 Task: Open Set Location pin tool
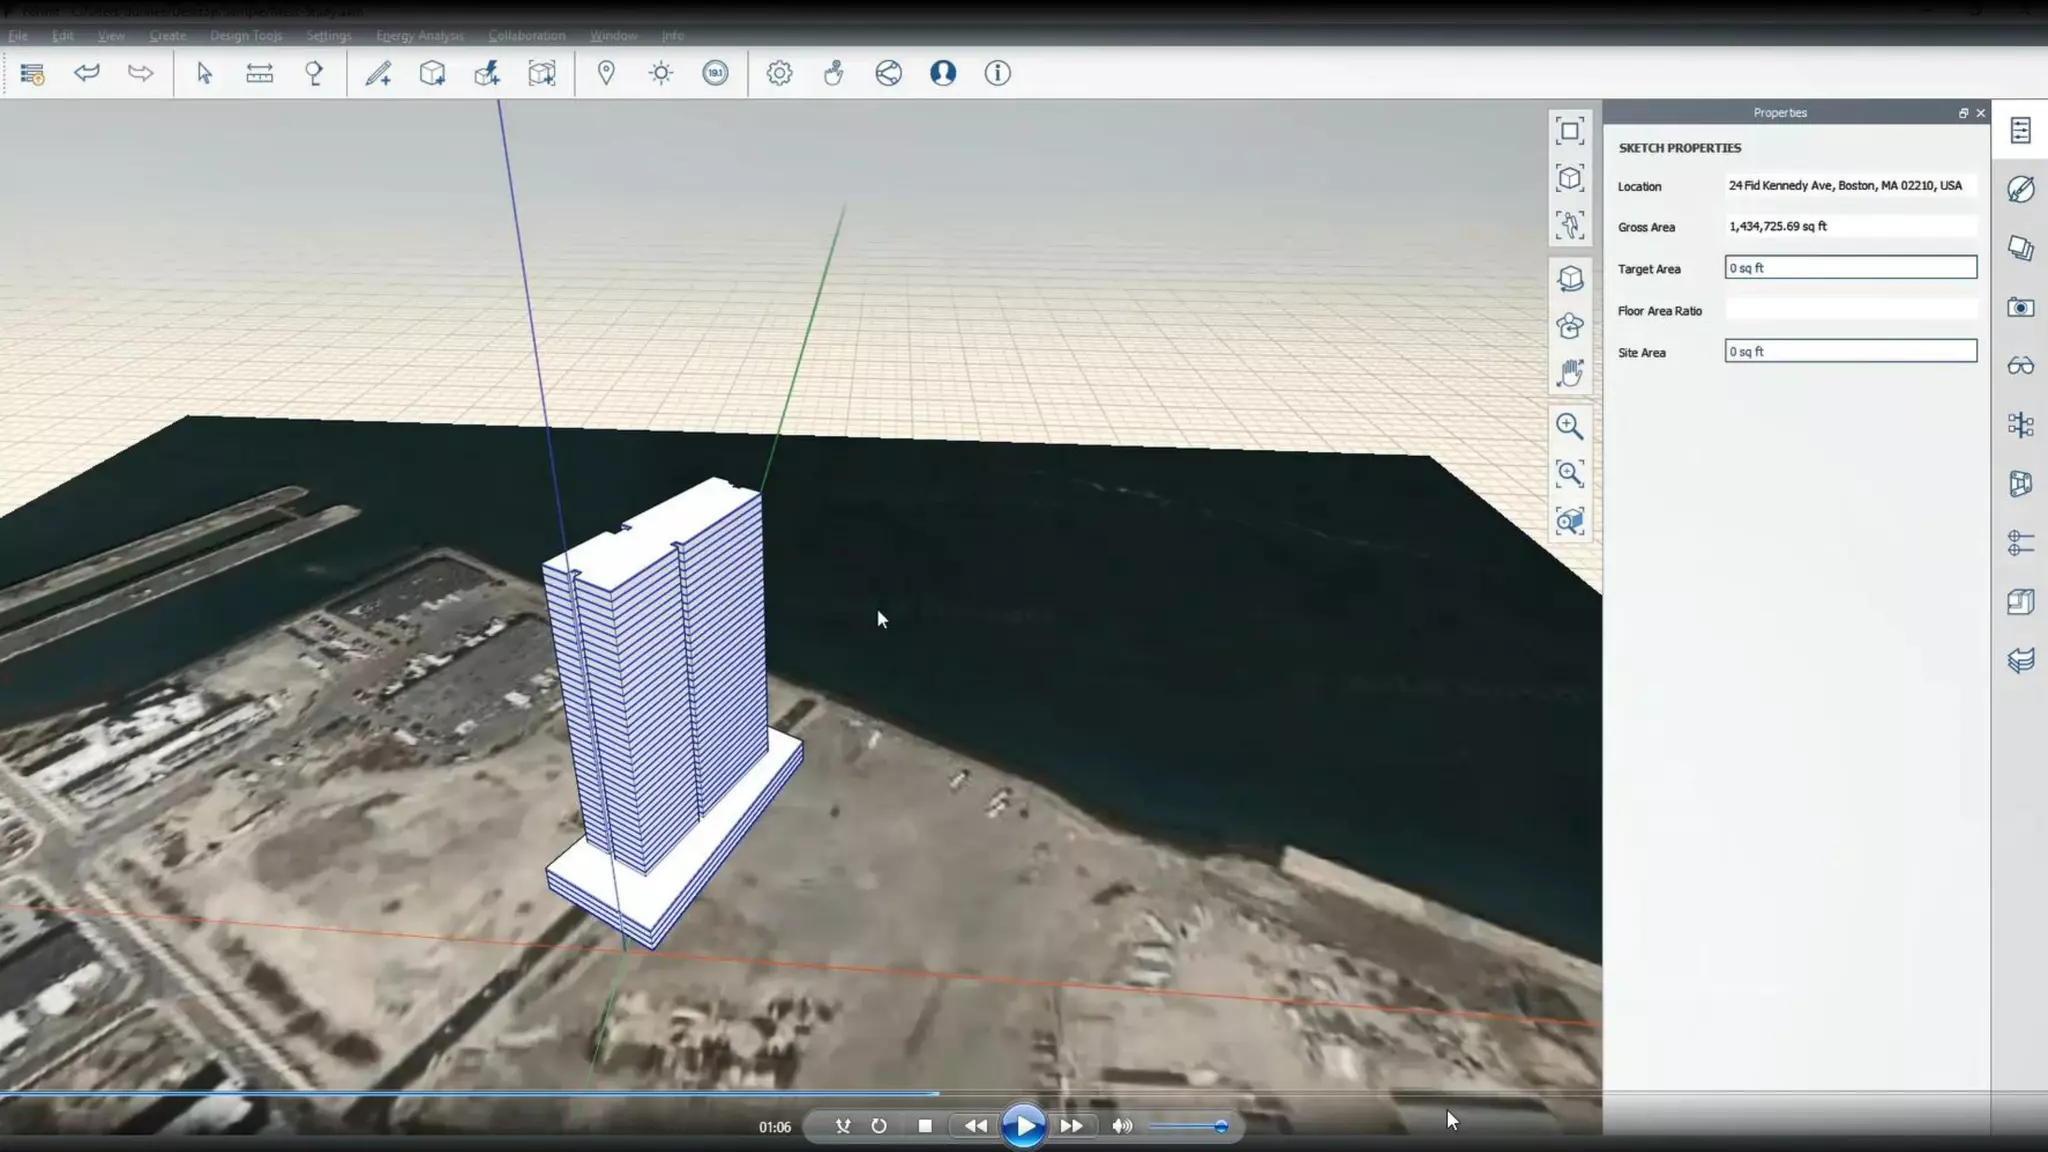pyautogui.click(x=606, y=73)
